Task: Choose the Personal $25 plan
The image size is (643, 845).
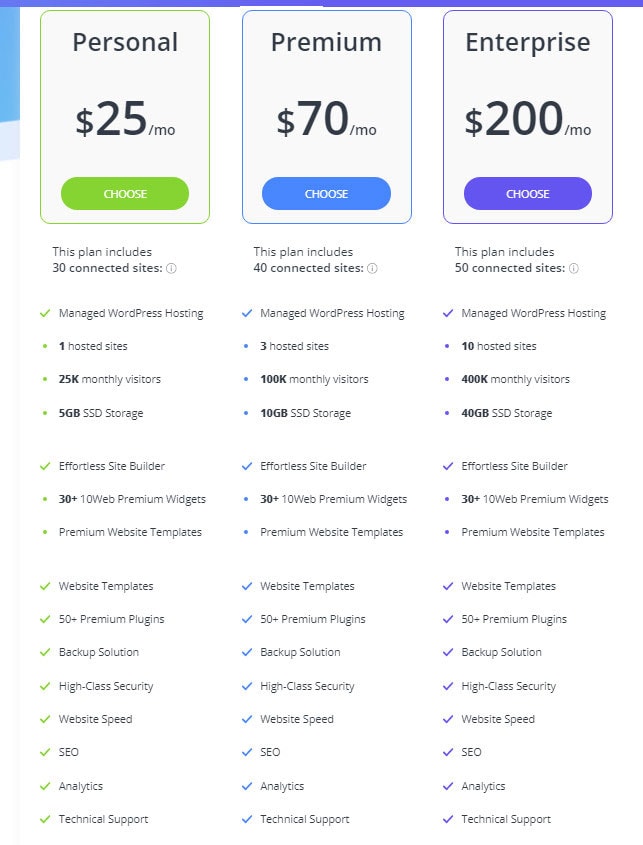Action: click(125, 194)
